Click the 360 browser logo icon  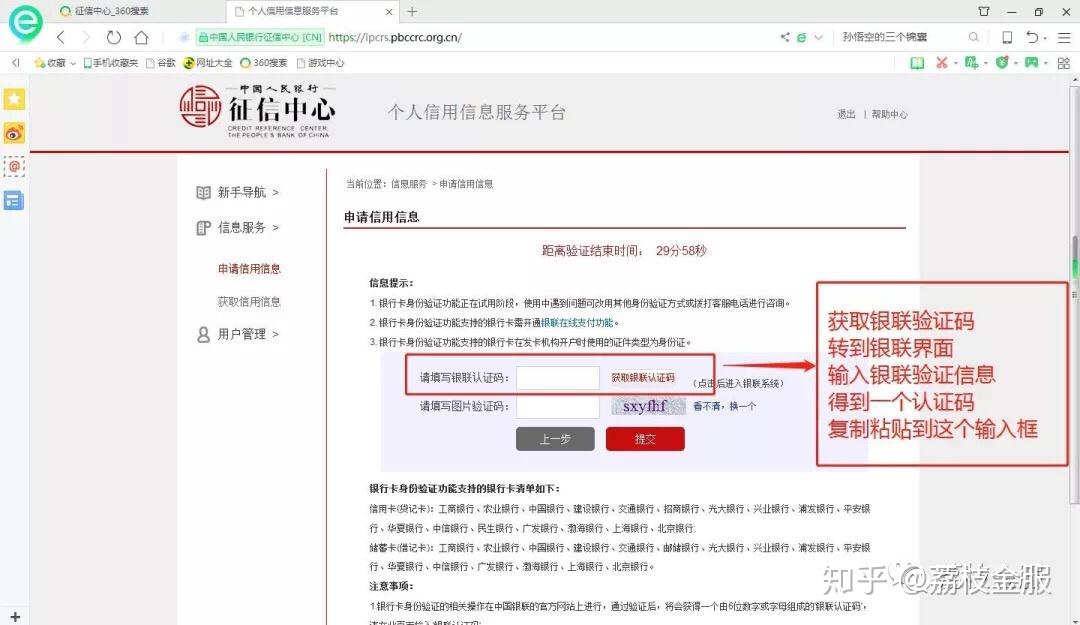click(25, 23)
